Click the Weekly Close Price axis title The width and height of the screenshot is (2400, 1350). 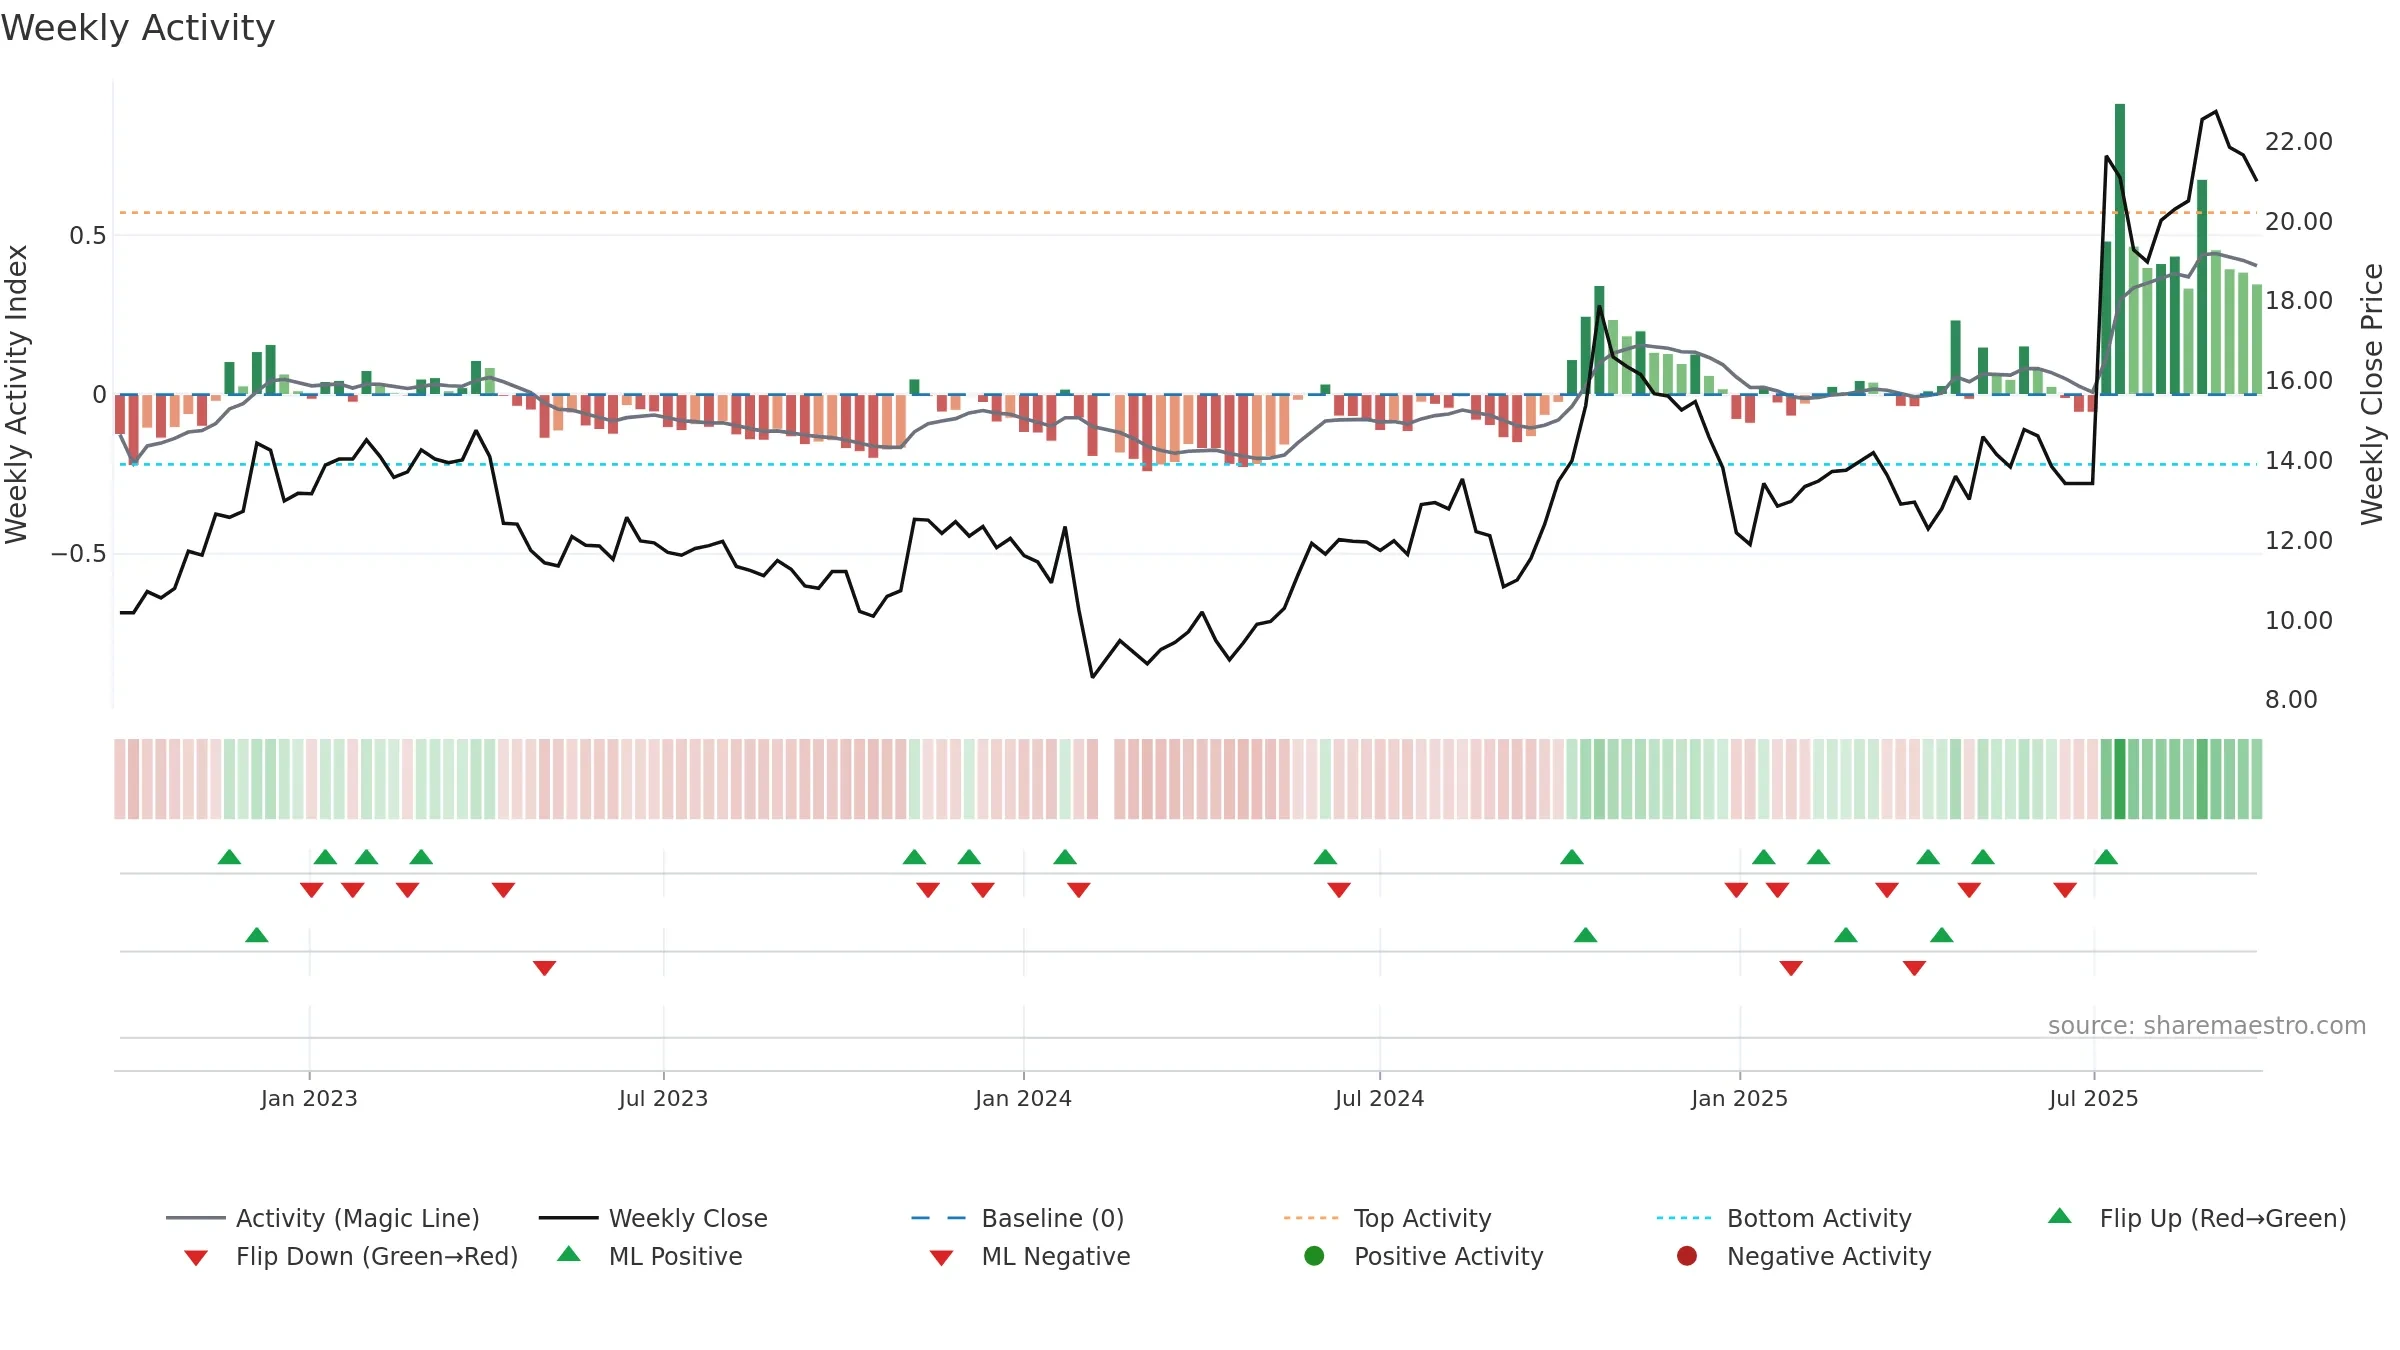point(2372,394)
